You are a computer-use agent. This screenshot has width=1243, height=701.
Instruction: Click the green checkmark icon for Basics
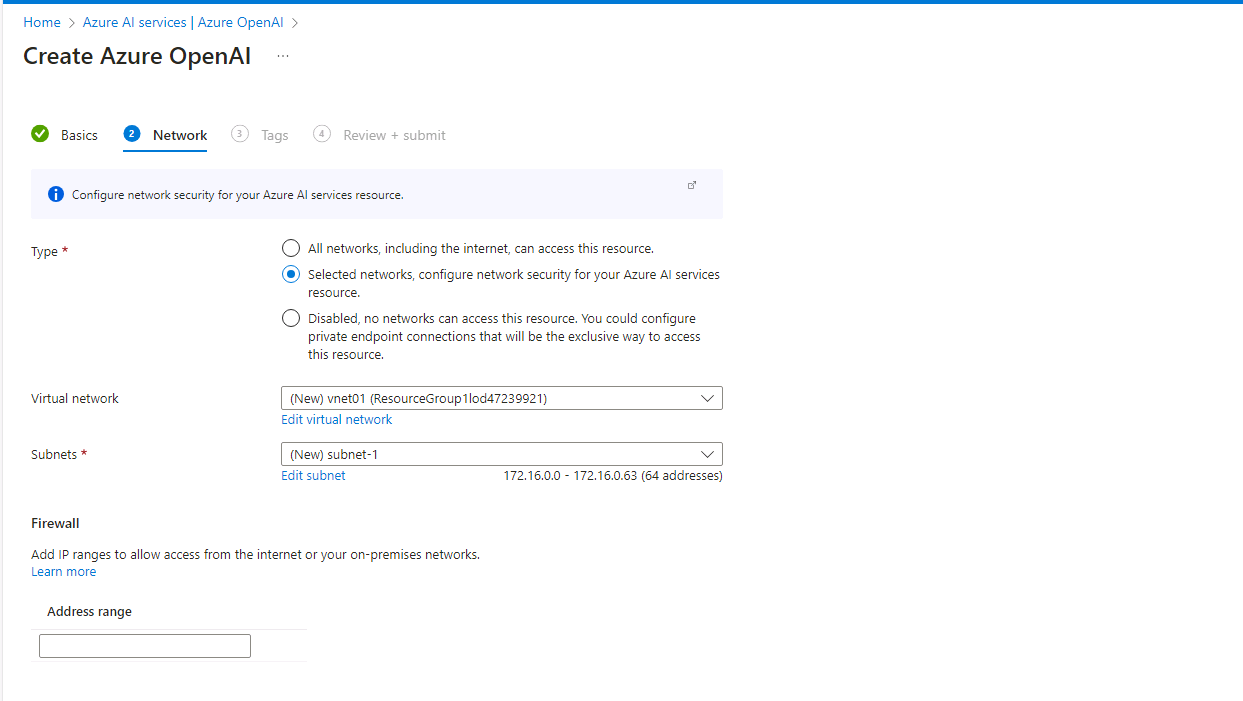click(x=40, y=134)
